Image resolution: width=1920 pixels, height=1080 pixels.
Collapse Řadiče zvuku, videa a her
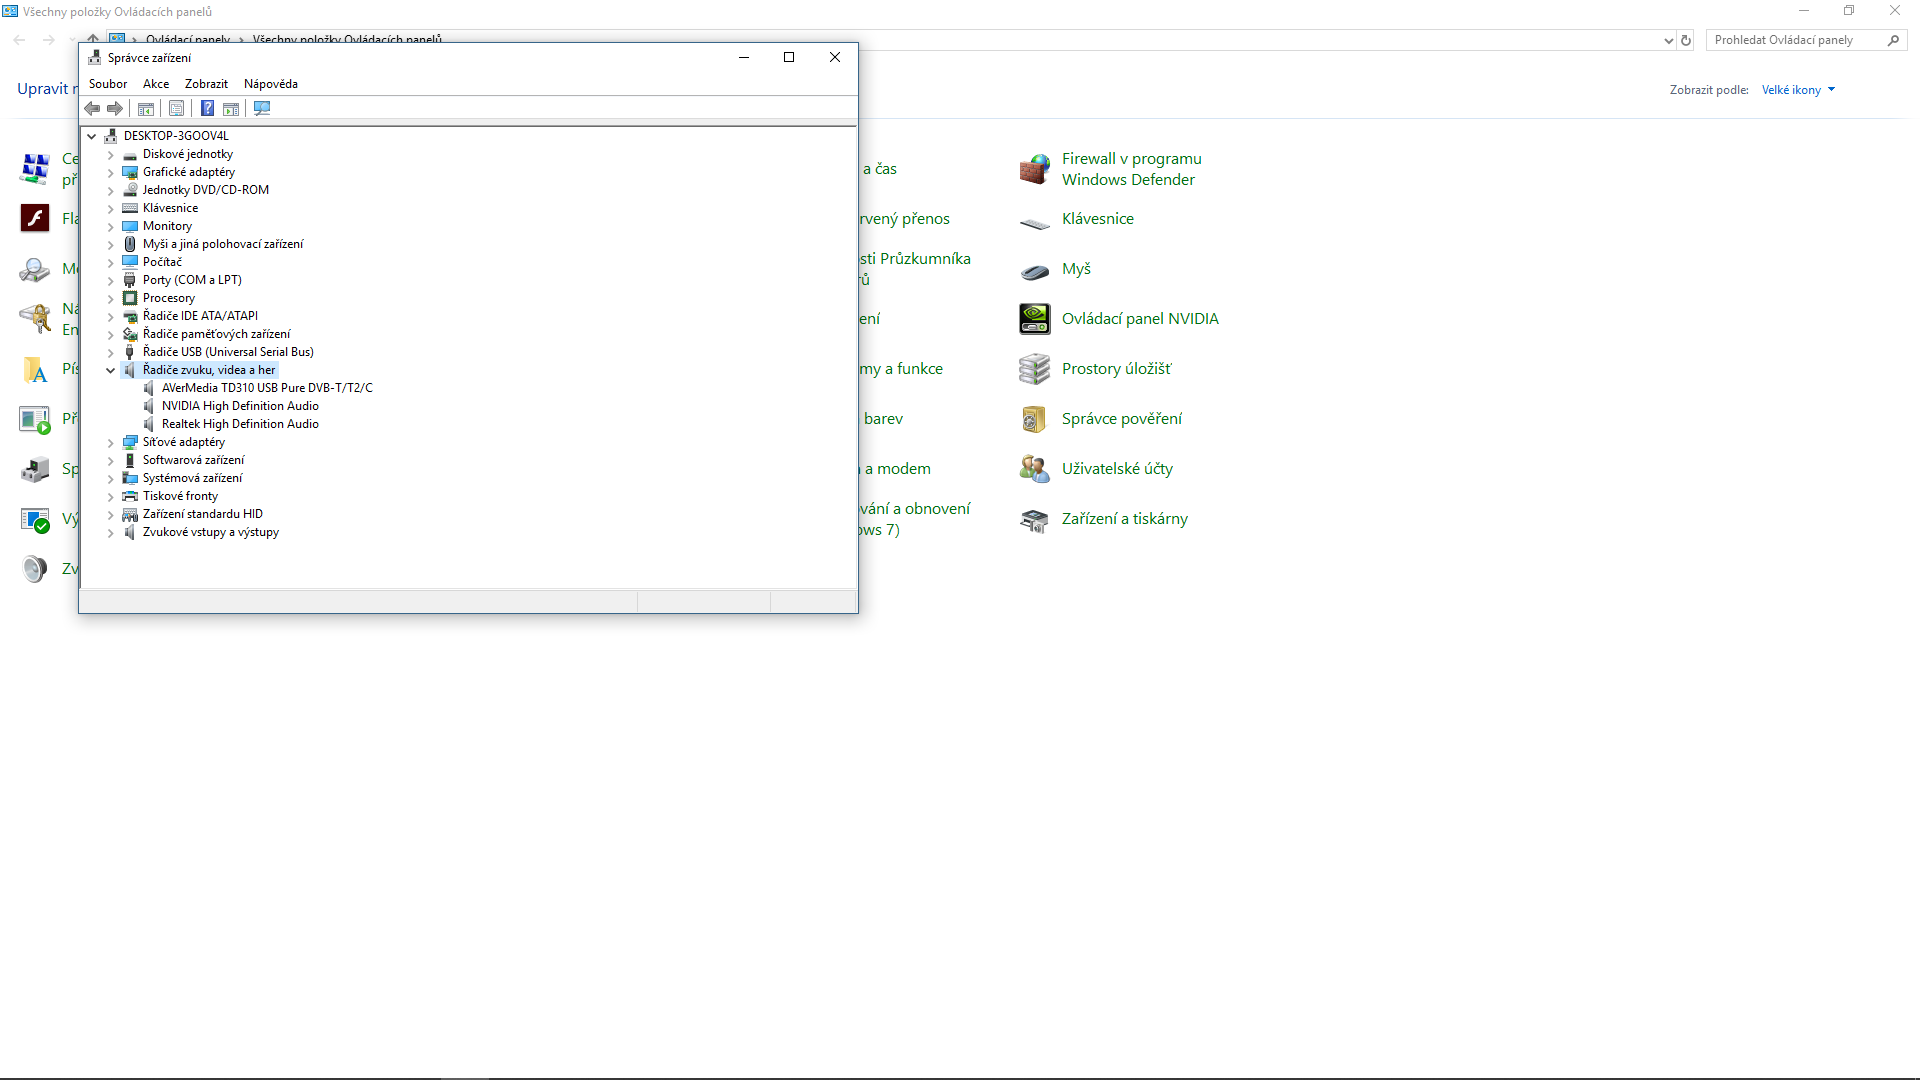(111, 370)
